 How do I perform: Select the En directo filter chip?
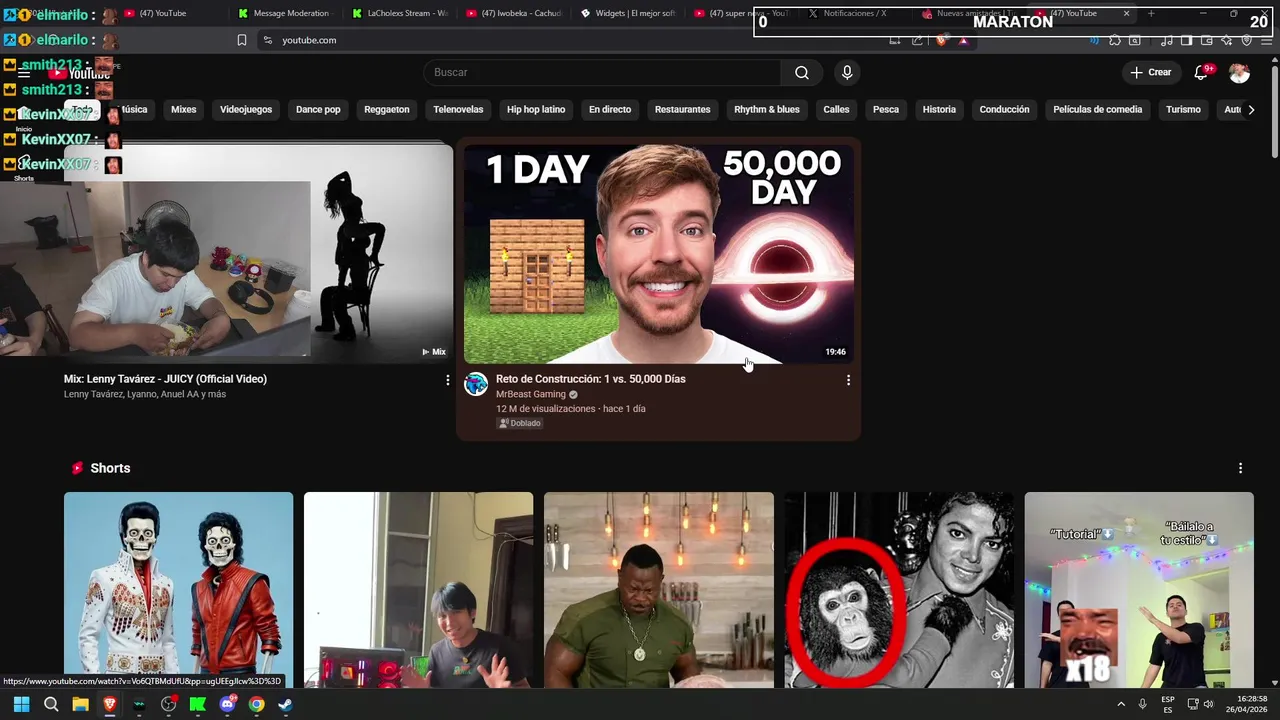click(x=610, y=109)
